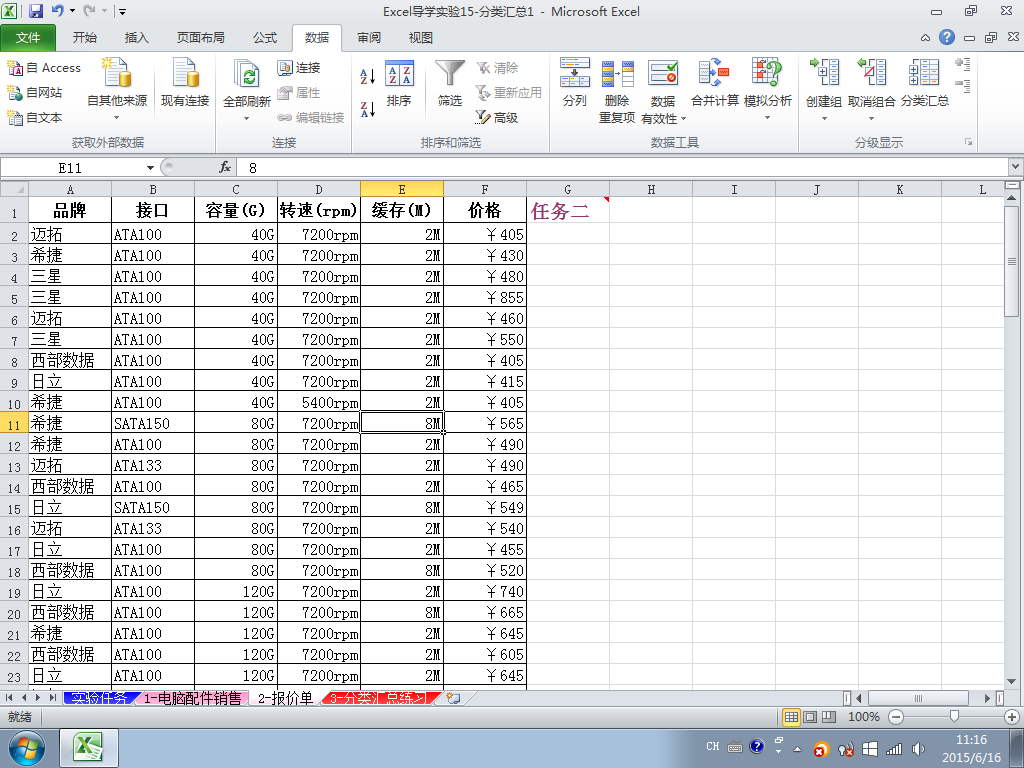
Task: Open Subtotal (分类汇总) dialog
Action: pos(925,83)
